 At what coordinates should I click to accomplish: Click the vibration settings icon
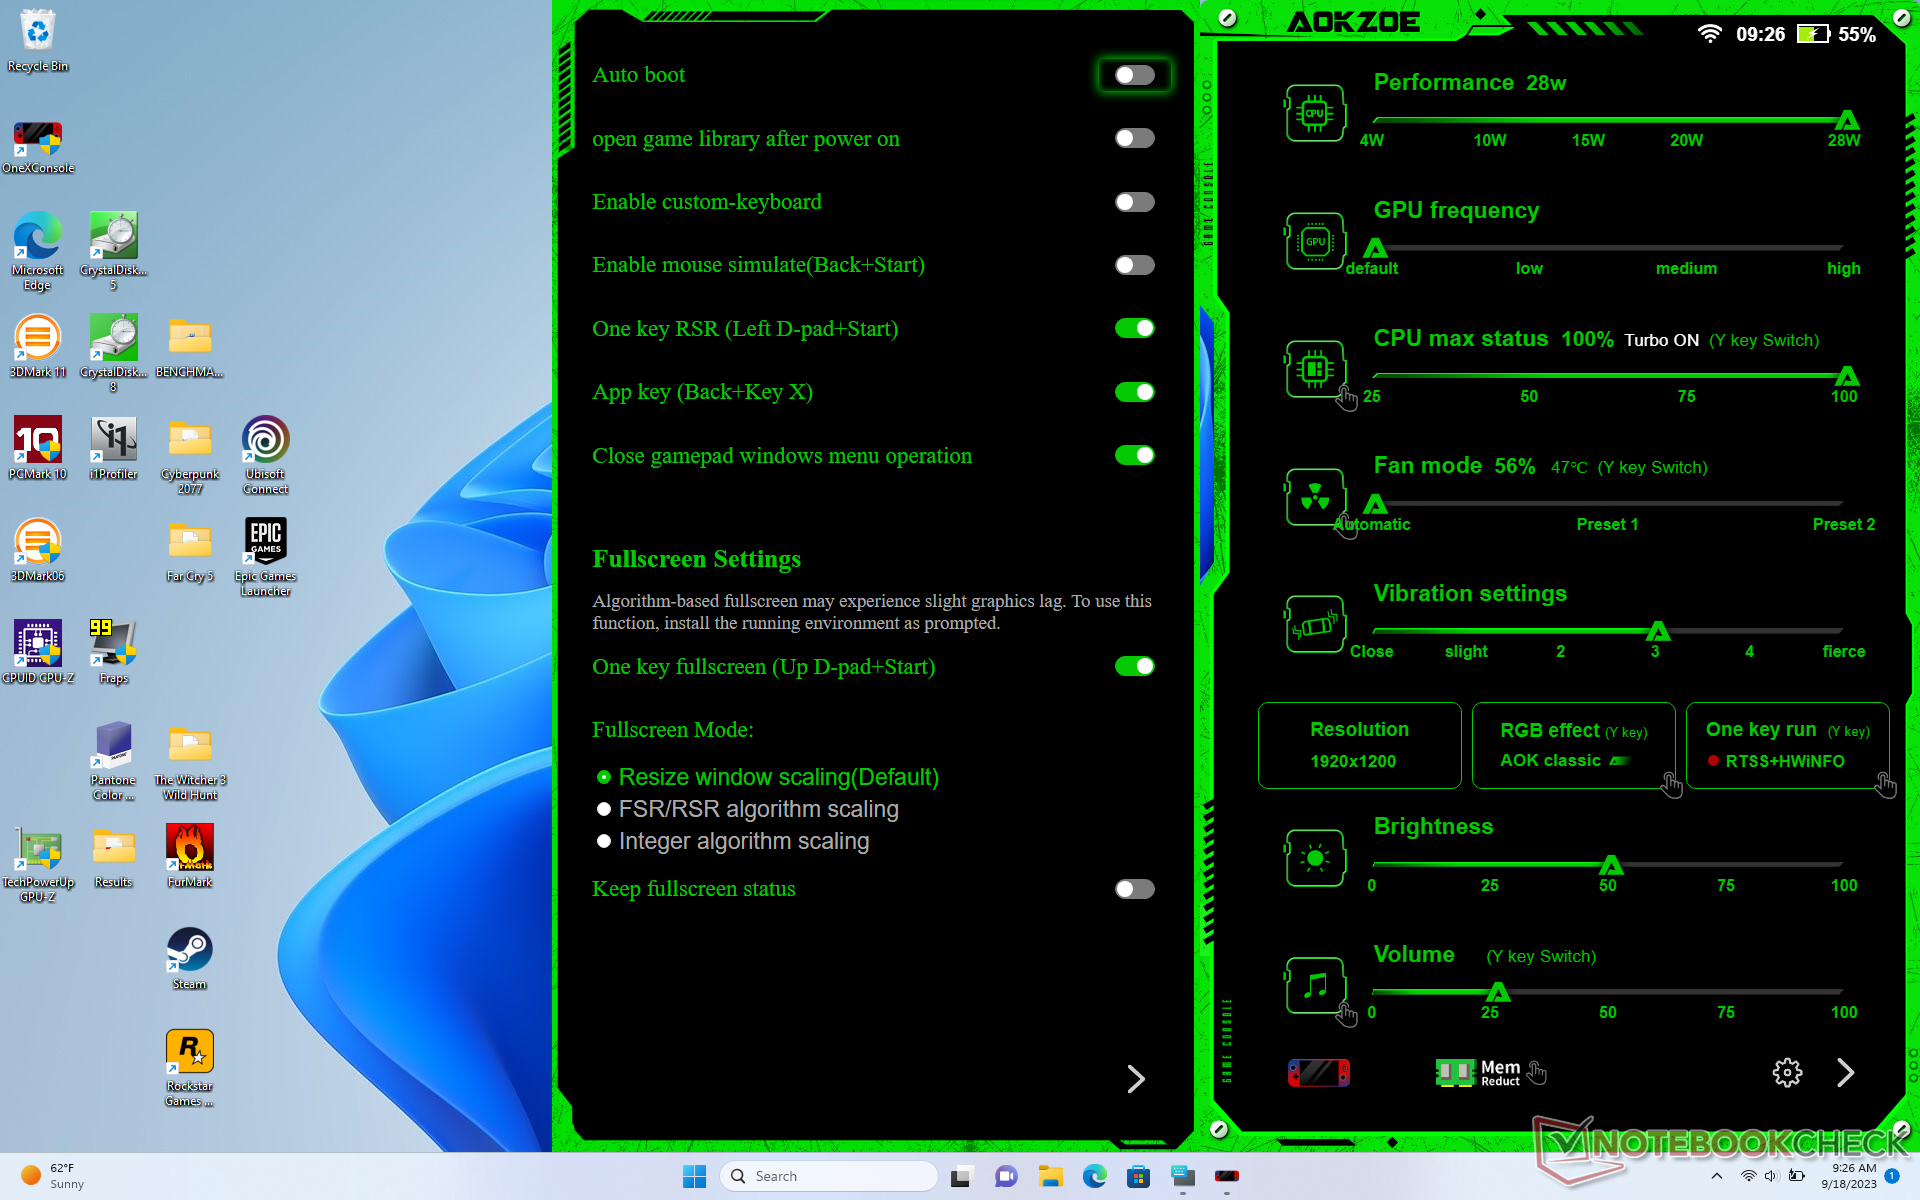1314,625
